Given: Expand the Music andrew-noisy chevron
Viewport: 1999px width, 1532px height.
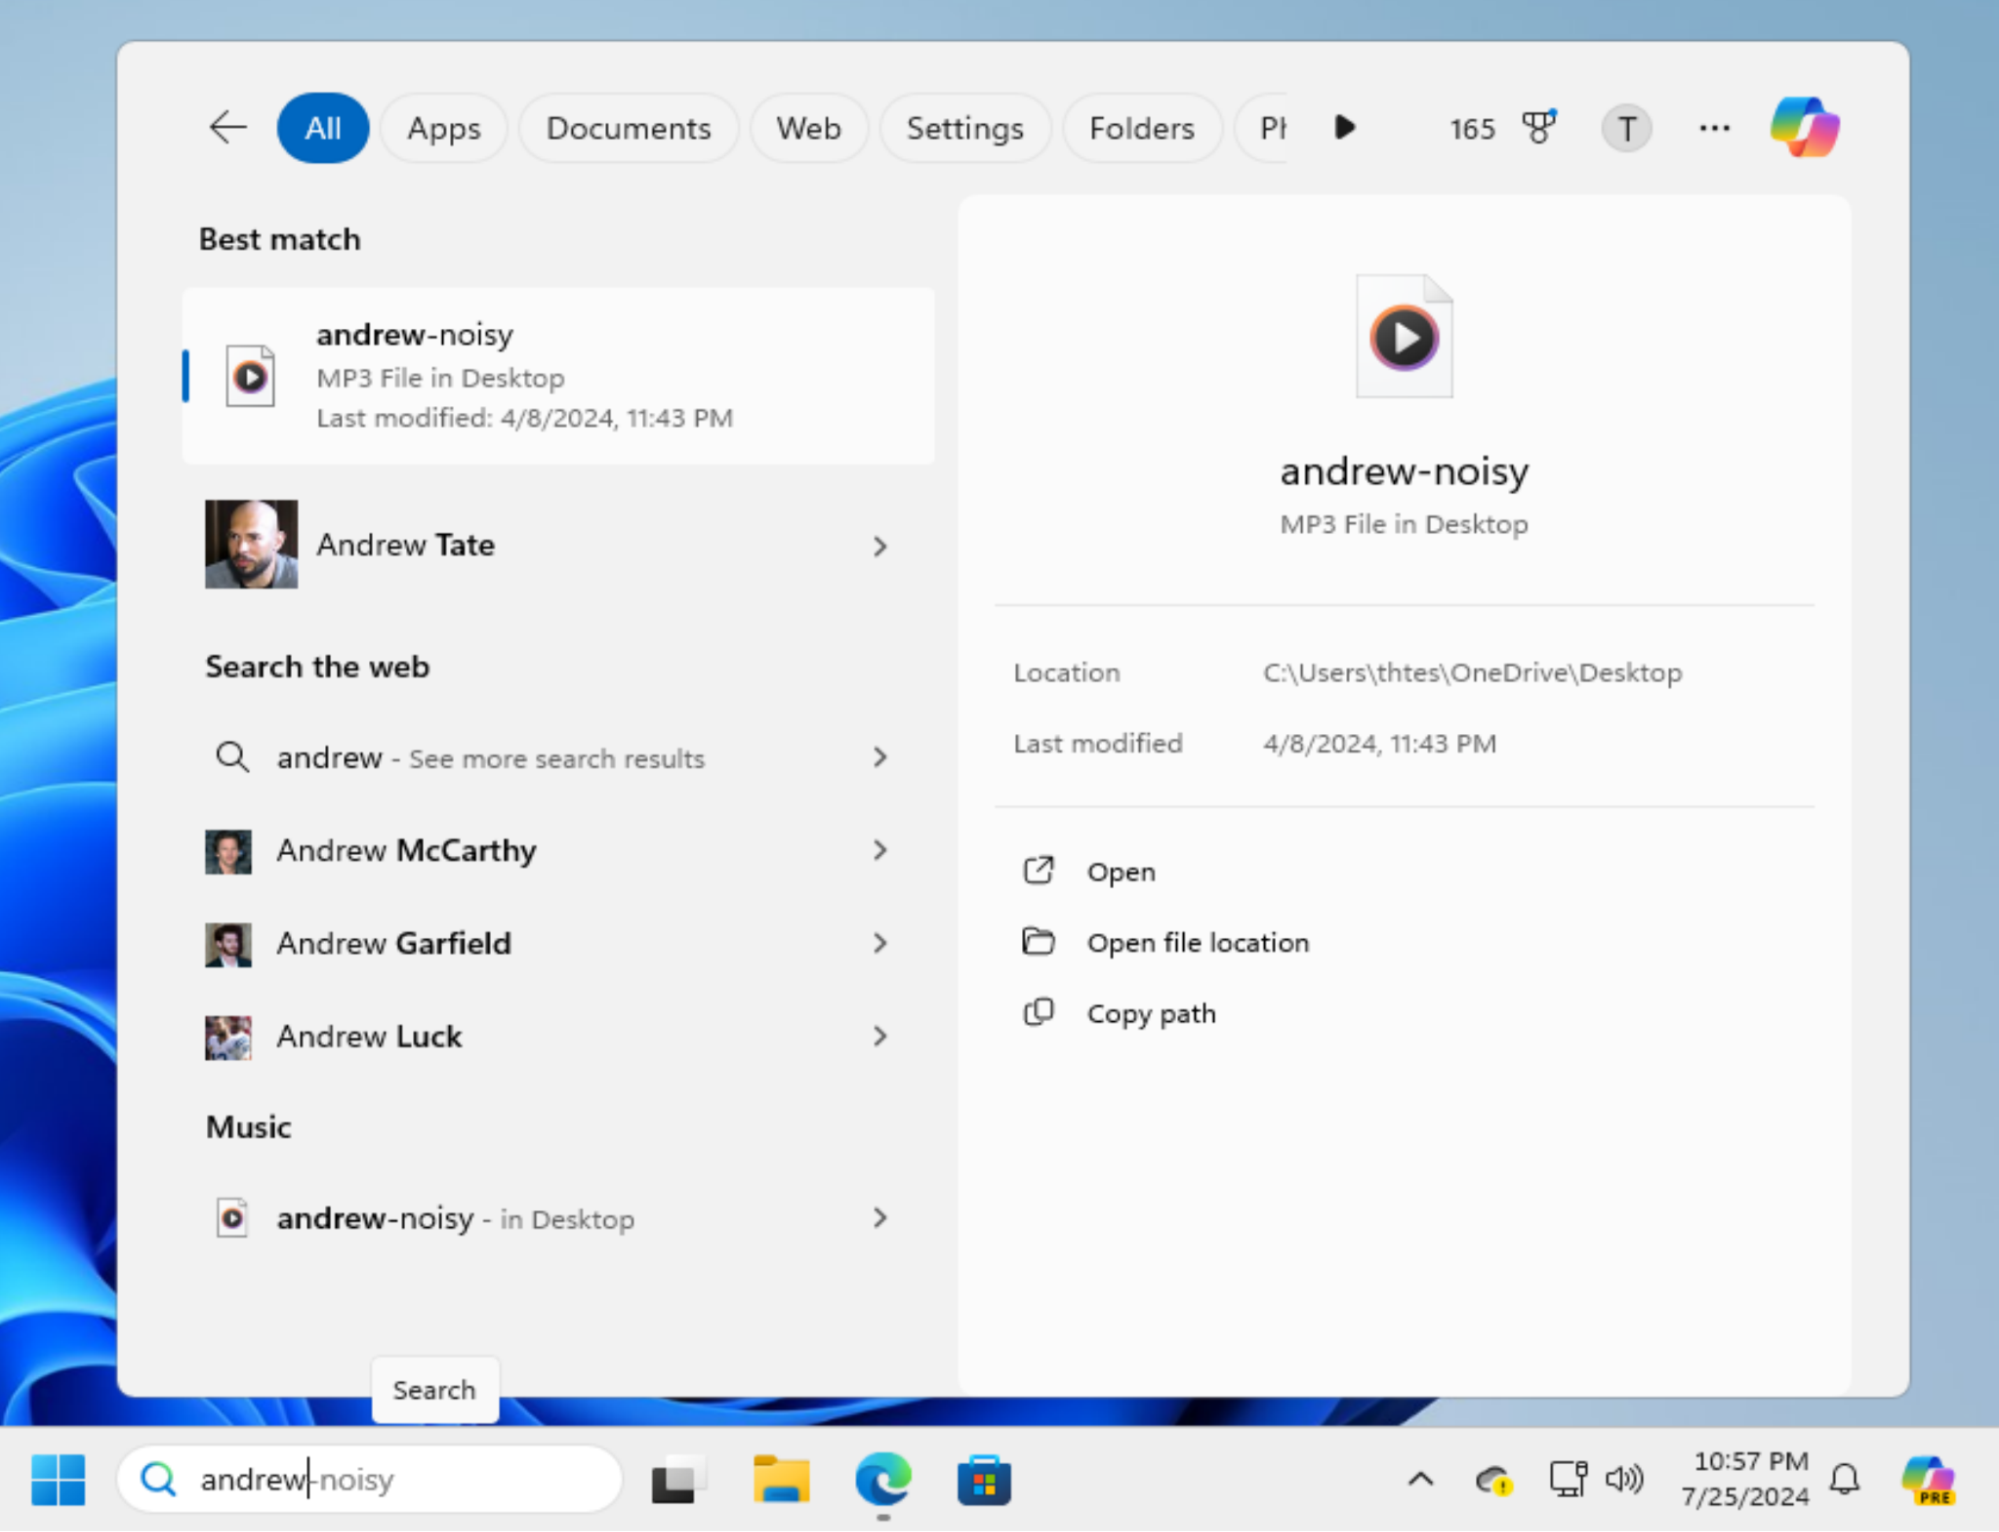Looking at the screenshot, I should pyautogui.click(x=880, y=1218).
